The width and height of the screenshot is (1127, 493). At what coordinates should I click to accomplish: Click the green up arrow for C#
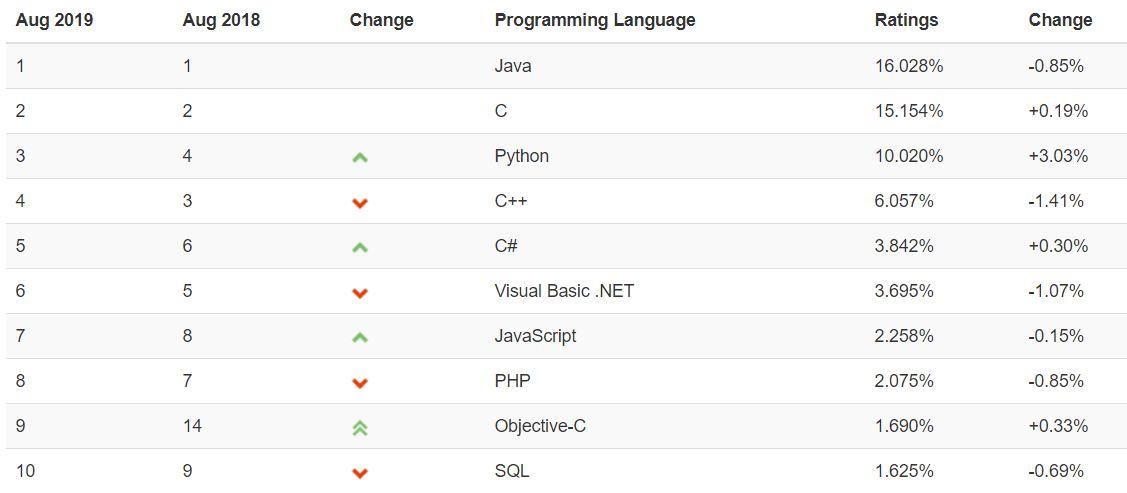(x=360, y=247)
